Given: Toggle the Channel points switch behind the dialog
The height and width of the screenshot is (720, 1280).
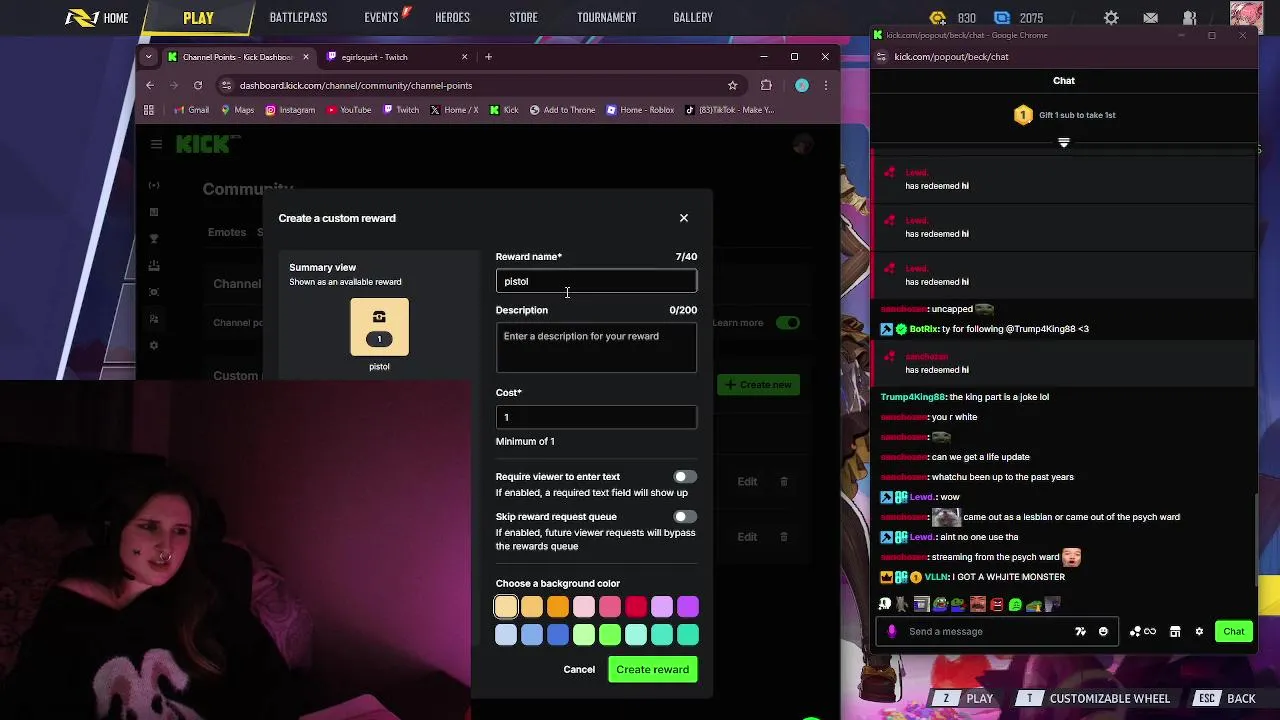Looking at the screenshot, I should point(788,323).
